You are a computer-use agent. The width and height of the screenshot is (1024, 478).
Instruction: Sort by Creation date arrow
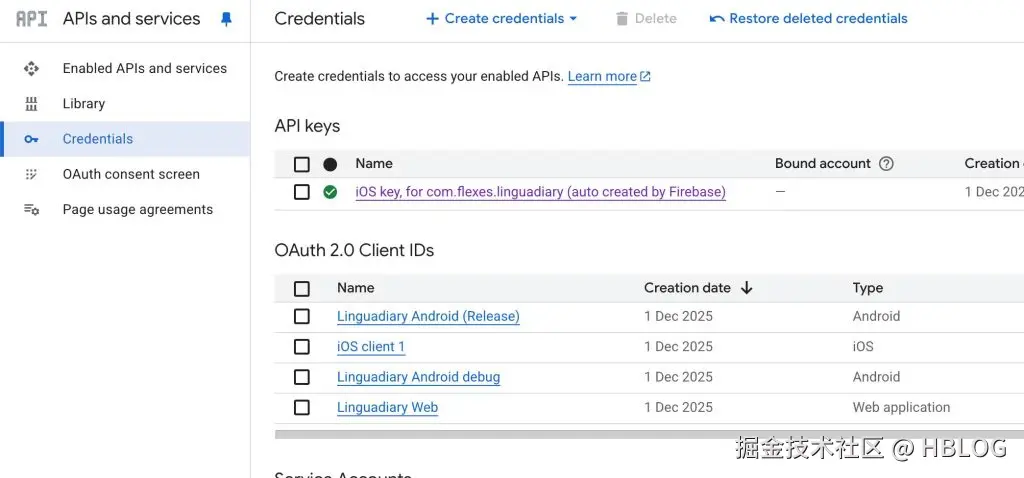pos(746,288)
